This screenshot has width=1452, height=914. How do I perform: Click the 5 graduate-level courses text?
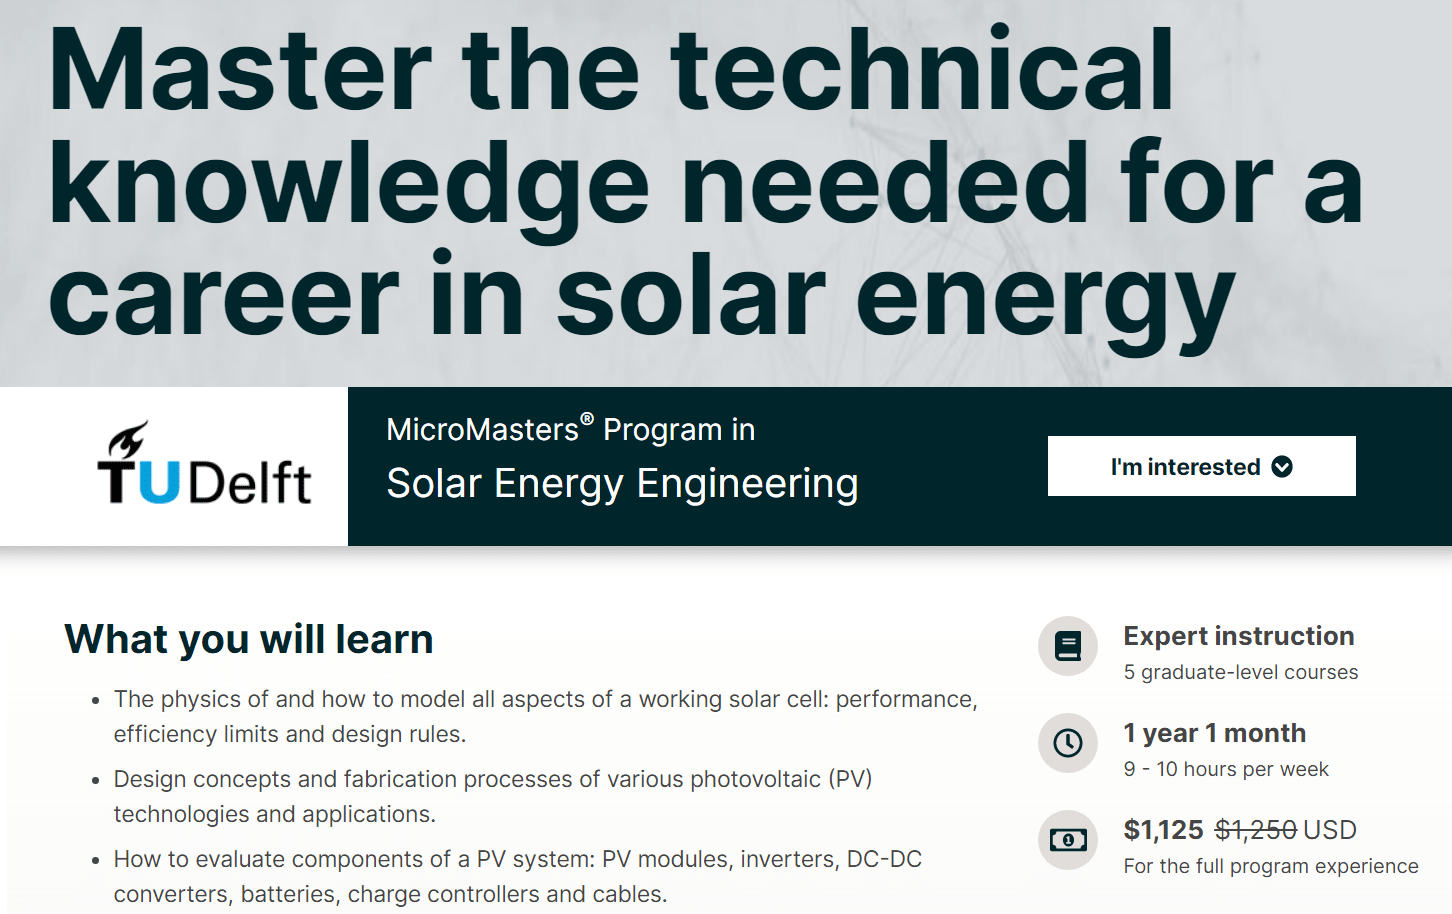(1241, 672)
